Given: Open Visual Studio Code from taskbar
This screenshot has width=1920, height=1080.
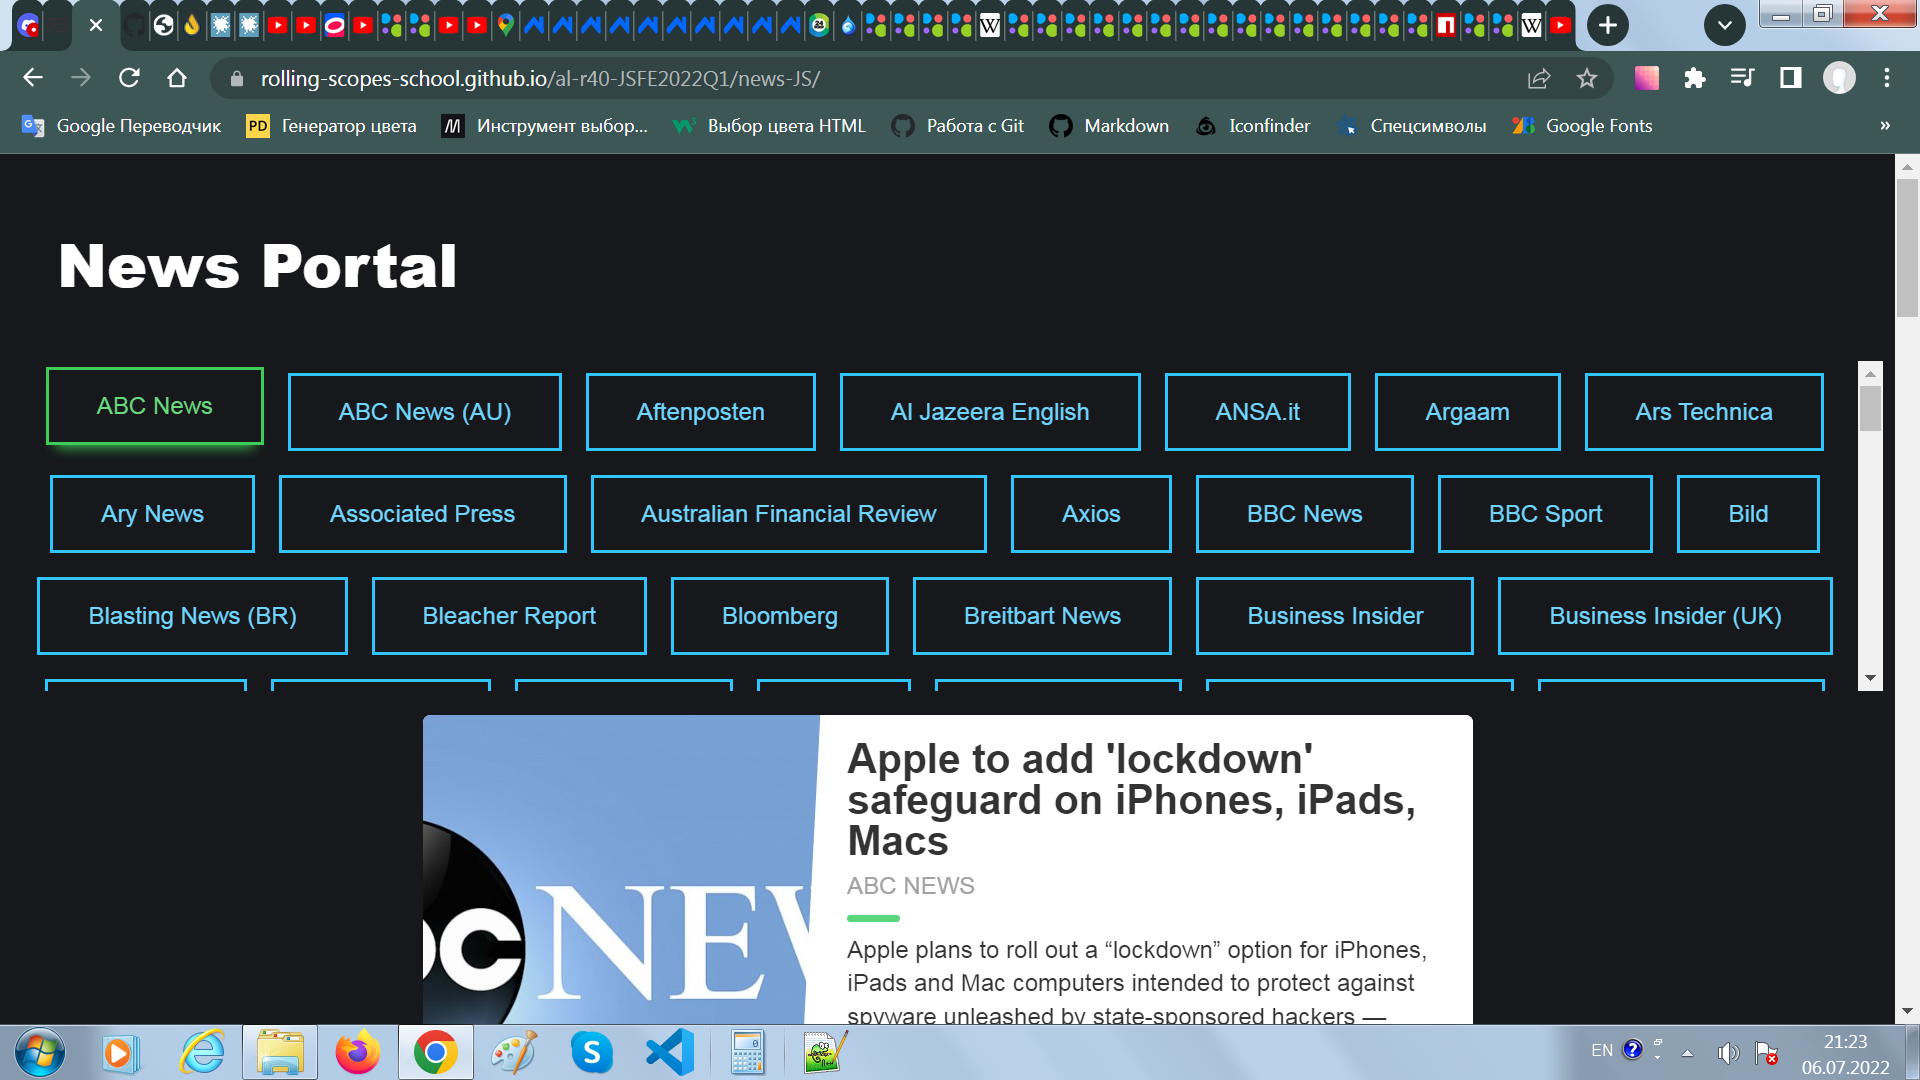Looking at the screenshot, I should coord(669,1052).
